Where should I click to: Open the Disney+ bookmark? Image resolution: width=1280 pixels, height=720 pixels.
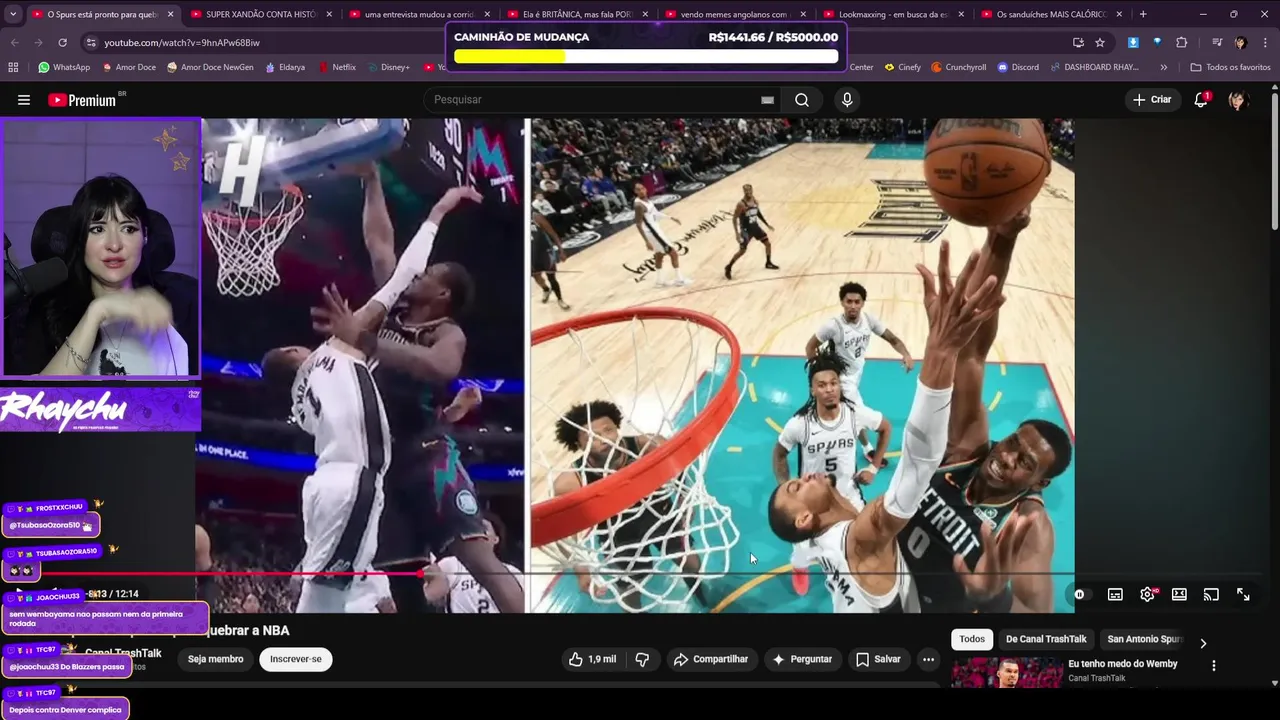(388, 67)
